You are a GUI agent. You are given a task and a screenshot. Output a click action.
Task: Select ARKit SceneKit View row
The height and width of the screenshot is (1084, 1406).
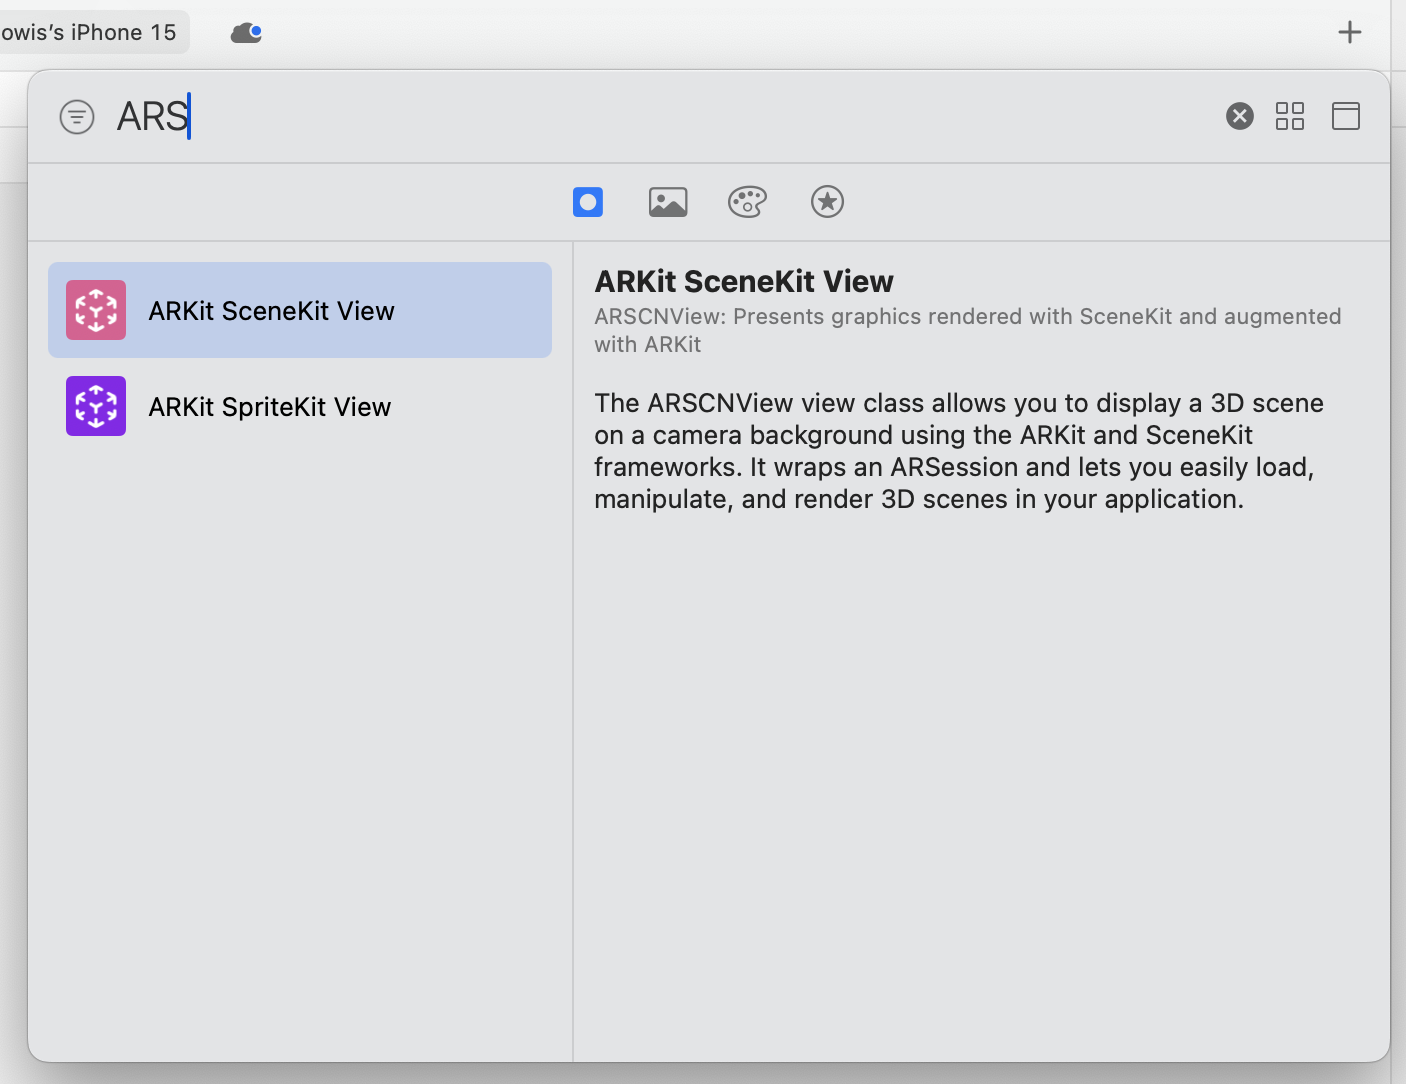(x=300, y=310)
